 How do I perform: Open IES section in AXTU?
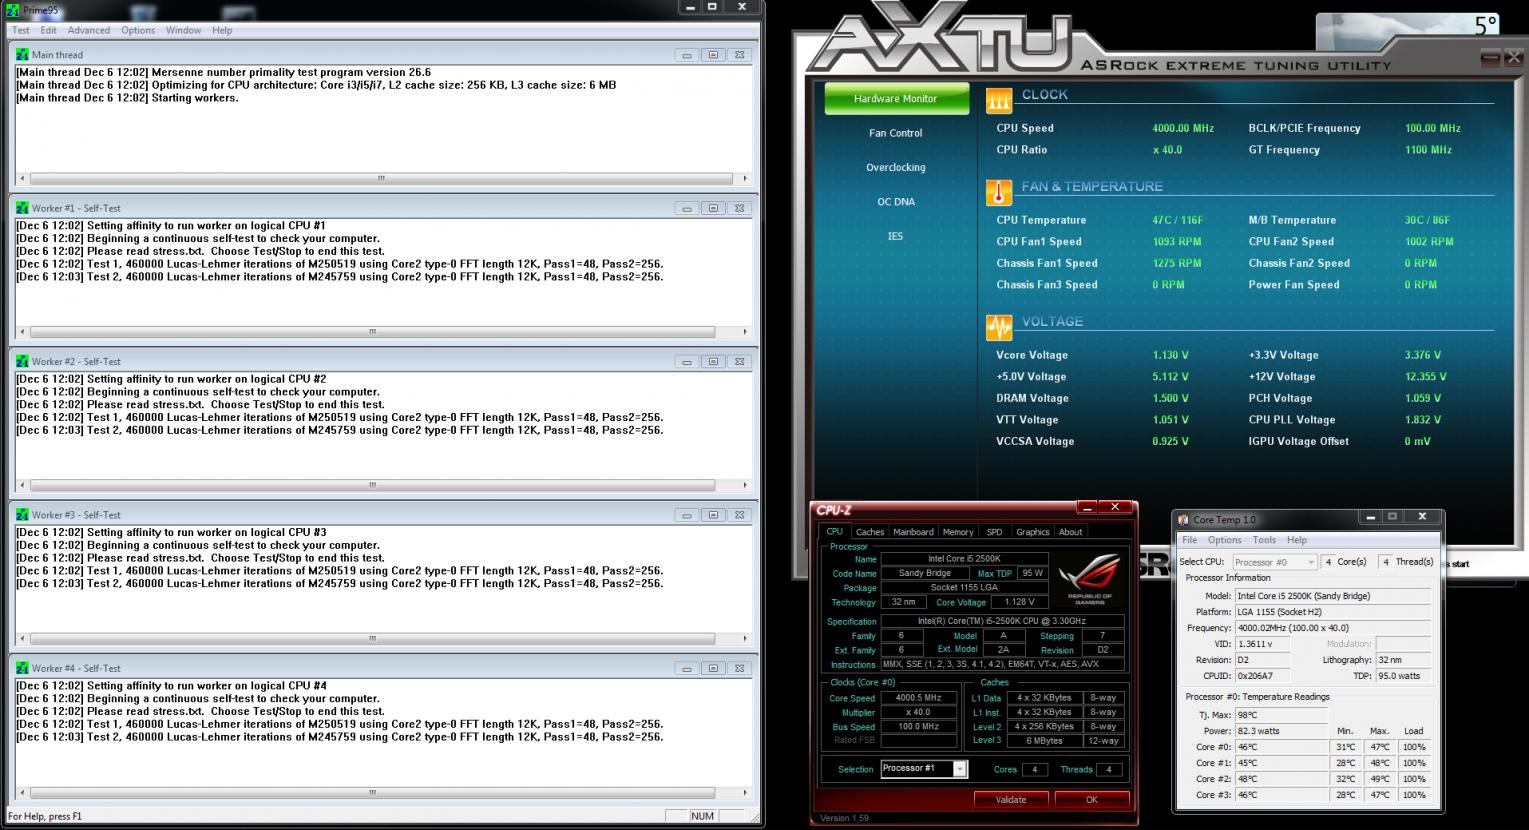pos(895,236)
